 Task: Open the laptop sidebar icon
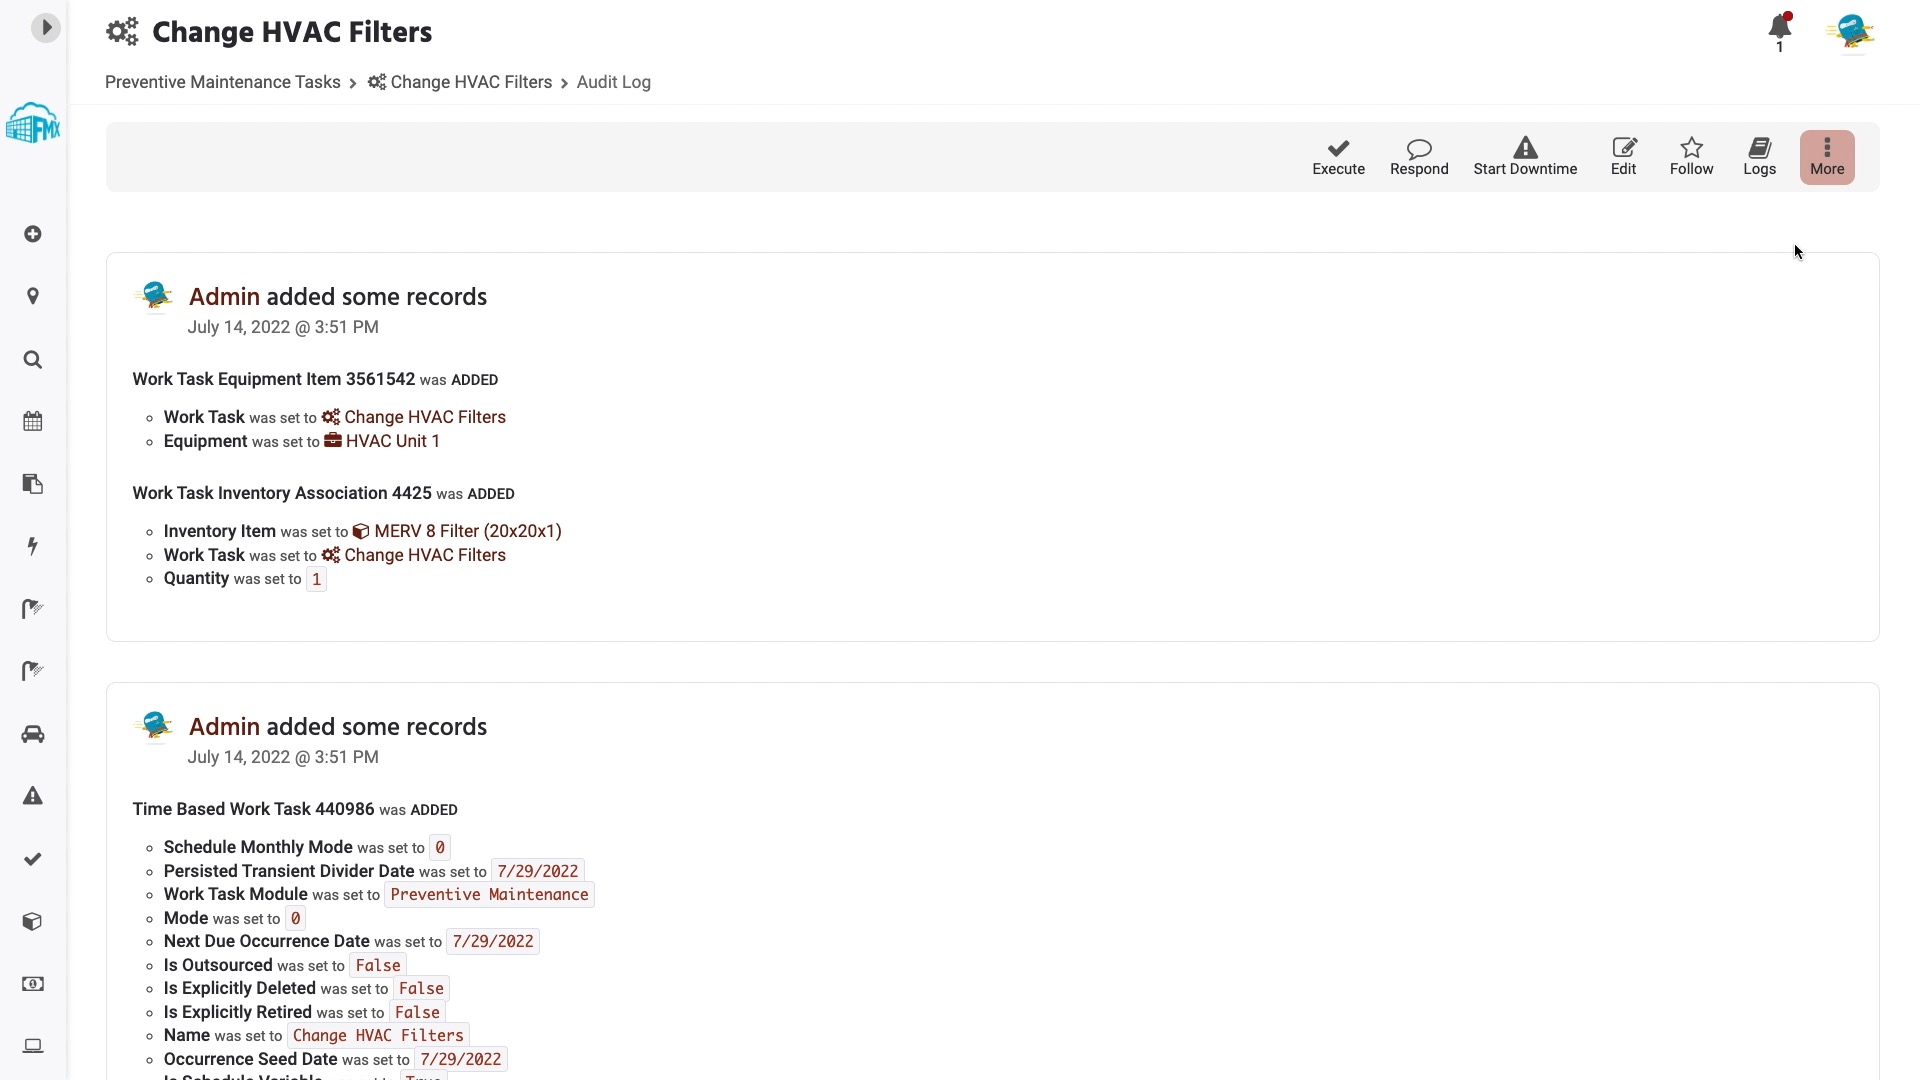[x=33, y=1046]
